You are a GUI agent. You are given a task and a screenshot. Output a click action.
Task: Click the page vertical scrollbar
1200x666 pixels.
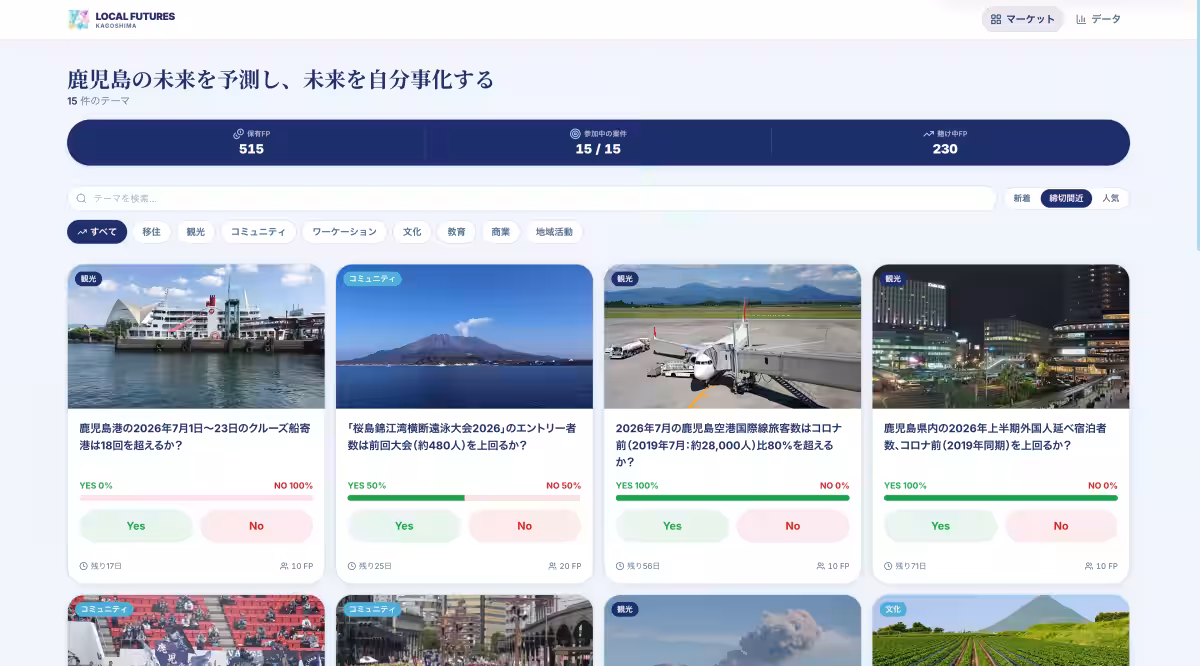tap(1196, 126)
